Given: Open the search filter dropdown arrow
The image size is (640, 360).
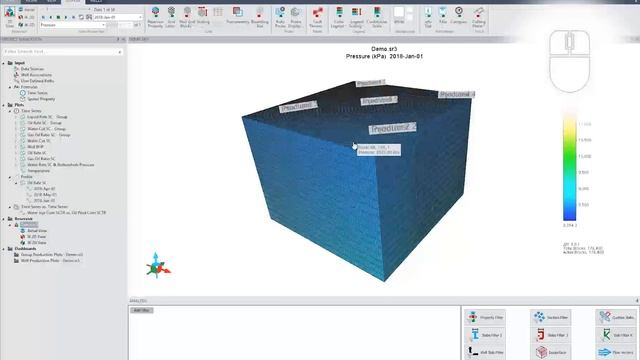Looking at the screenshot, I should (x=120, y=52).
